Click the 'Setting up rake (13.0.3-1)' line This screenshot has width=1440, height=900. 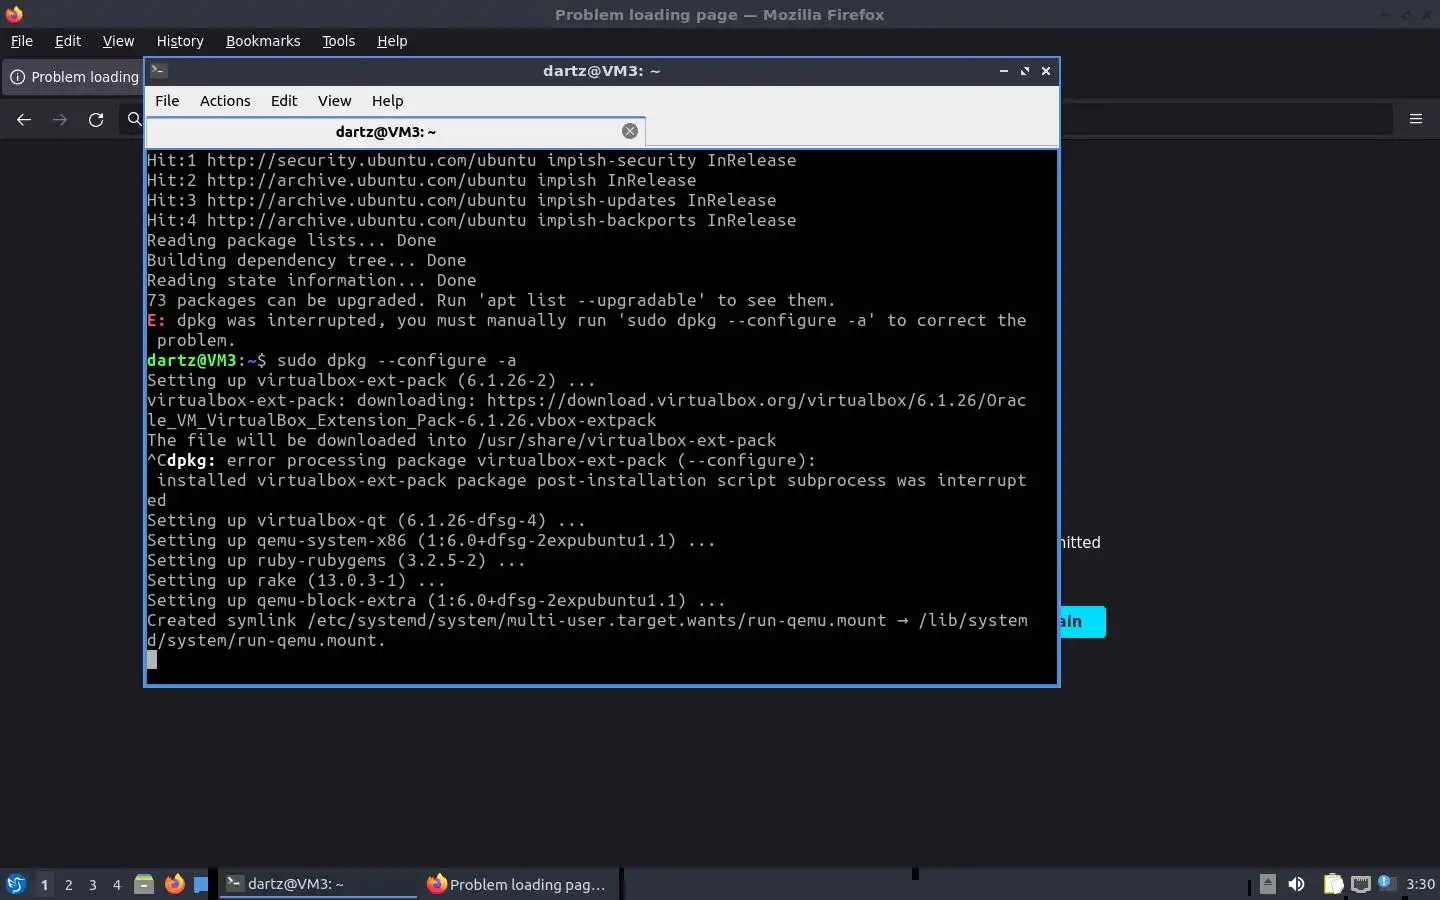tap(296, 580)
